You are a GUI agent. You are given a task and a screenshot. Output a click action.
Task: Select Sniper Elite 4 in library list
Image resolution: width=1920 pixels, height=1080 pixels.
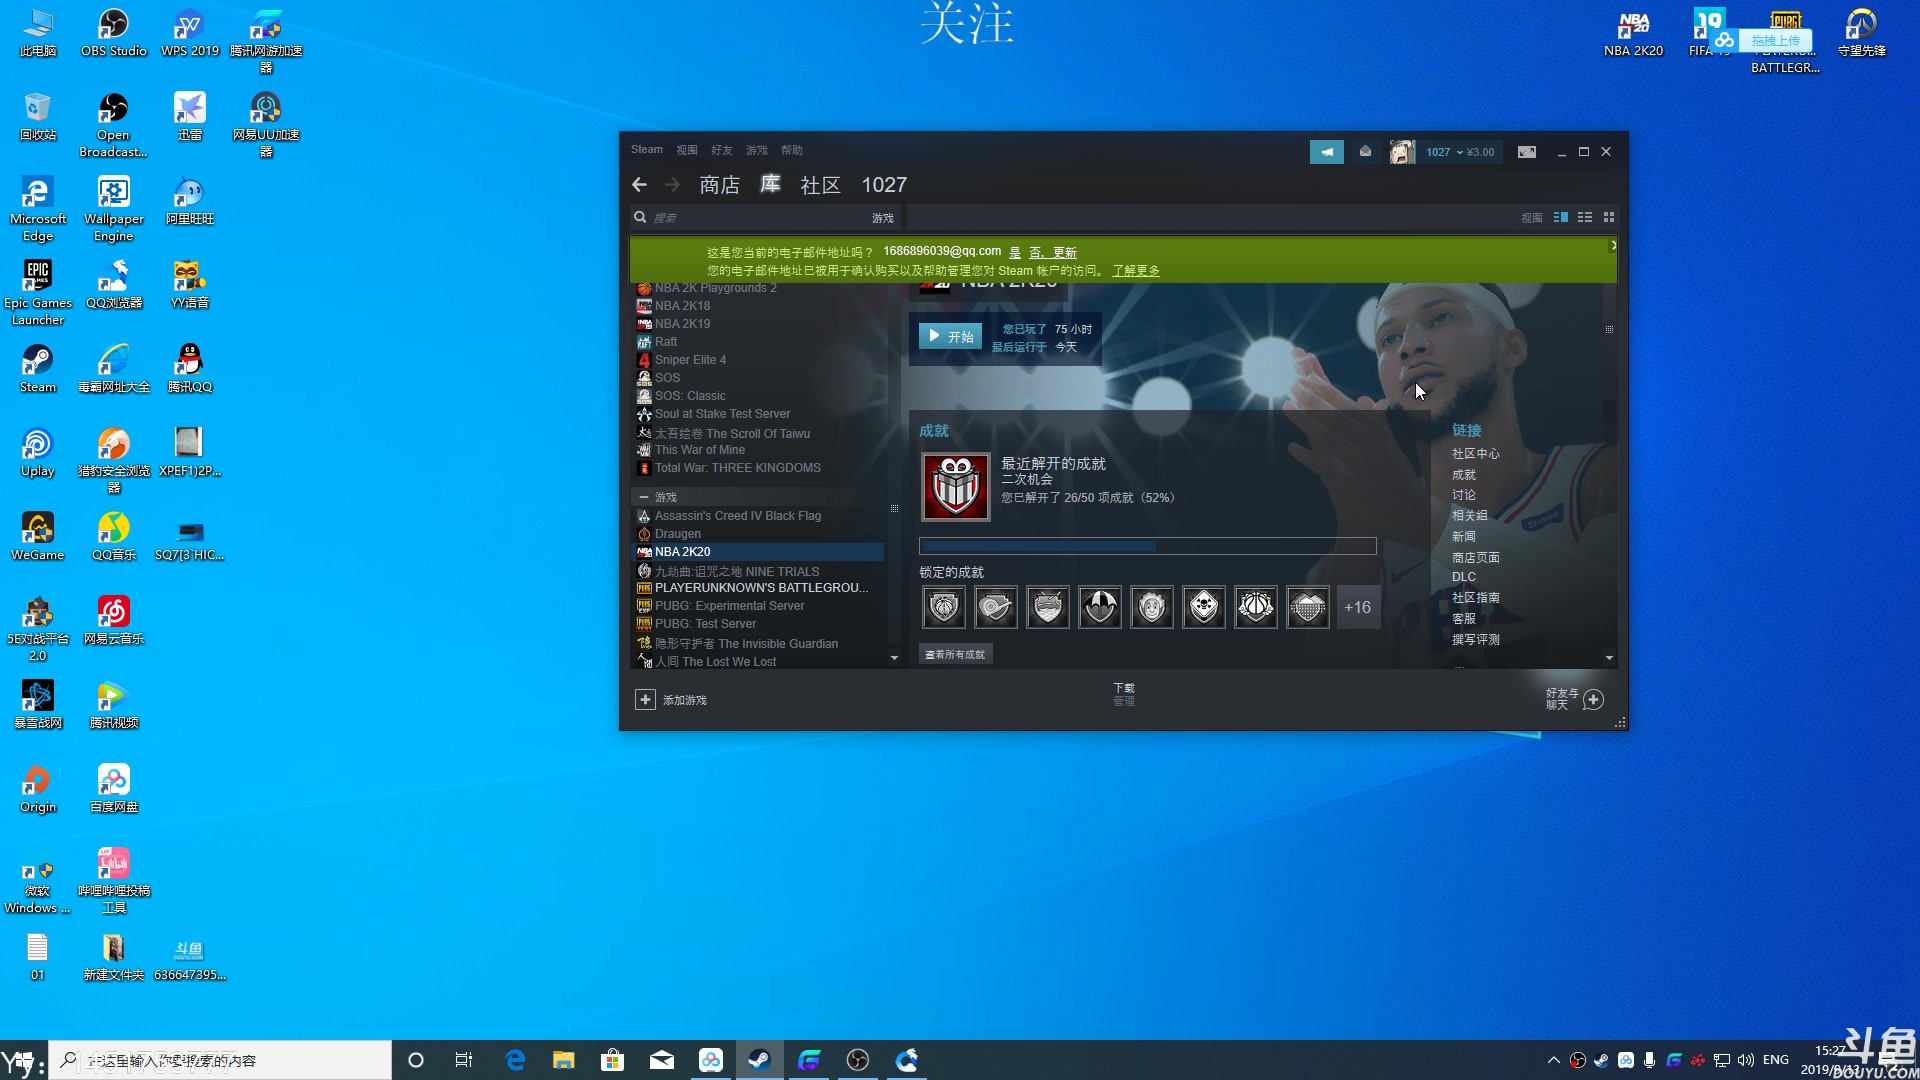pyautogui.click(x=691, y=360)
